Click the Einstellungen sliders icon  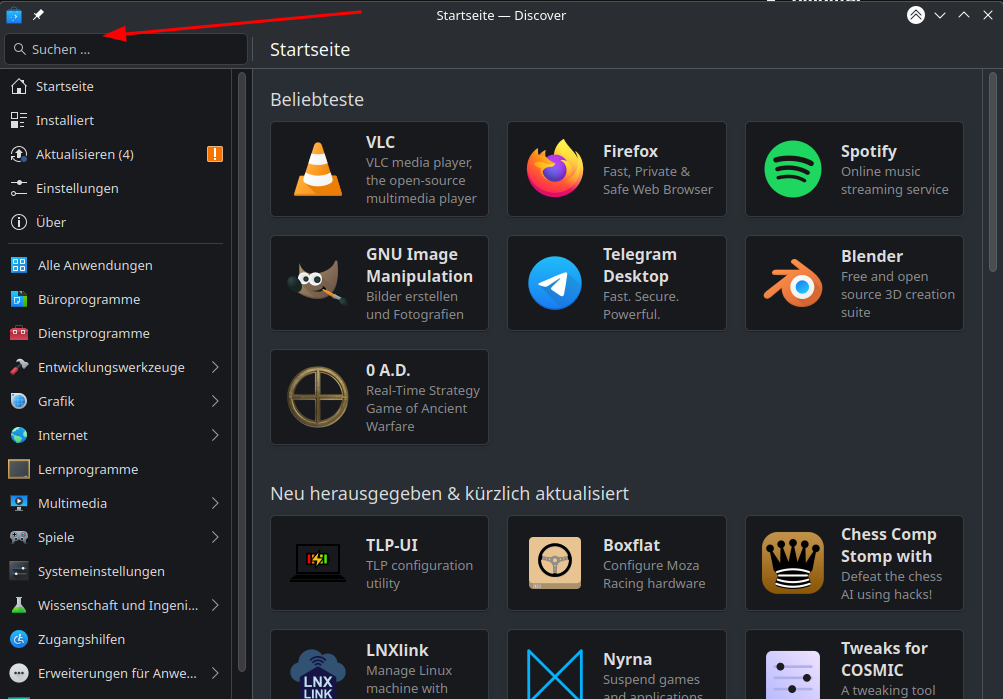[19, 188]
